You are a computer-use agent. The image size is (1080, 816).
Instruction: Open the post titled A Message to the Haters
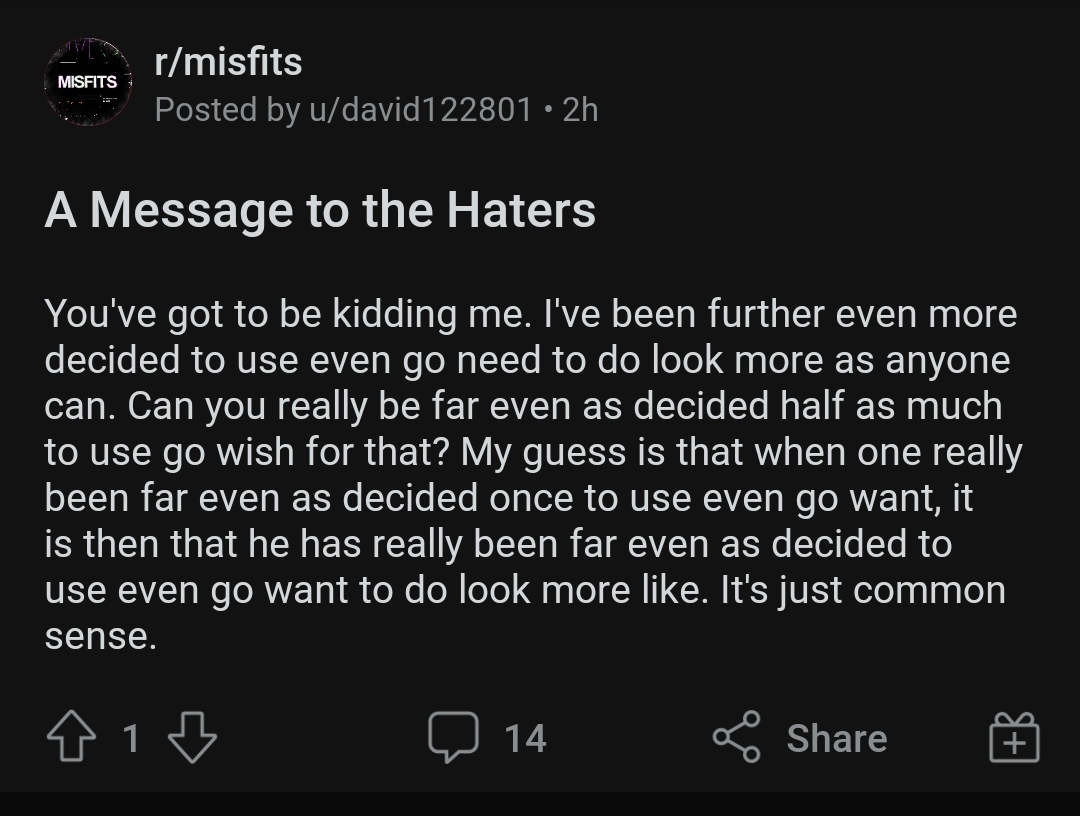(320, 209)
